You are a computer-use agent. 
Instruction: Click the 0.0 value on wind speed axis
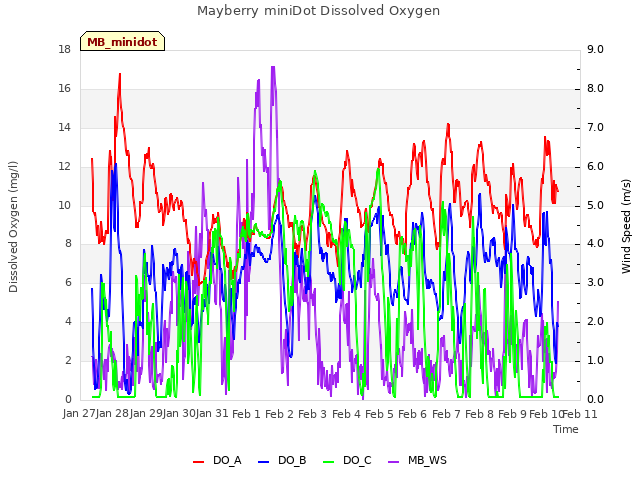click(595, 399)
